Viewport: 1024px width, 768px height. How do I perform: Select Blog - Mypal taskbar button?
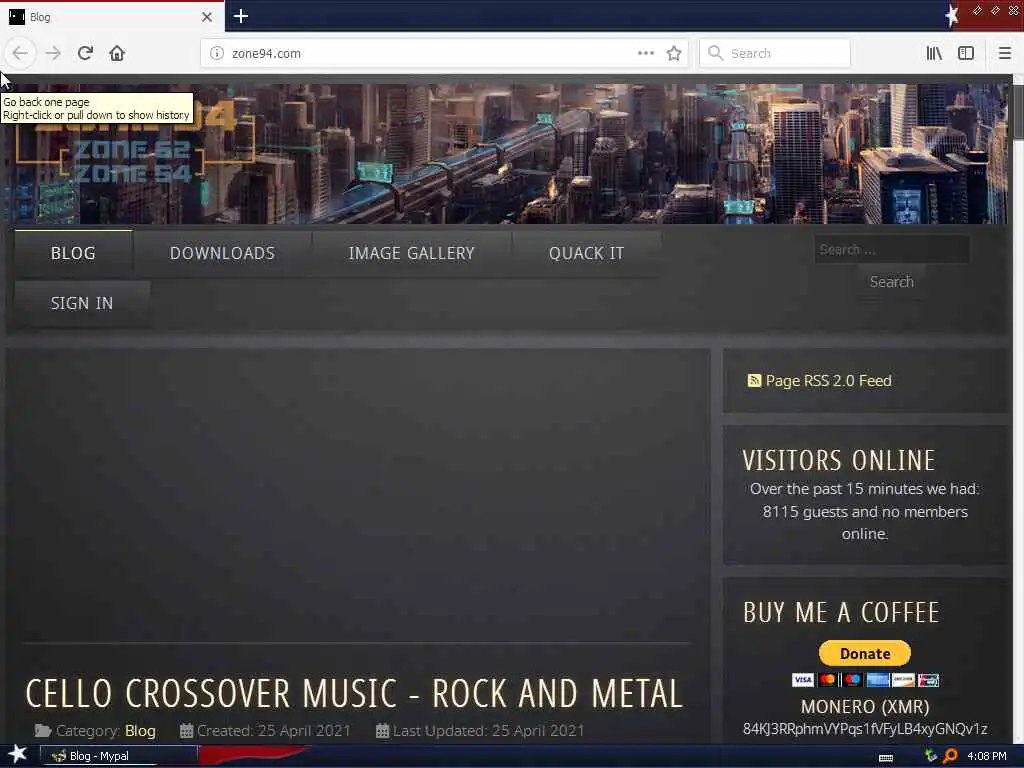(119, 756)
